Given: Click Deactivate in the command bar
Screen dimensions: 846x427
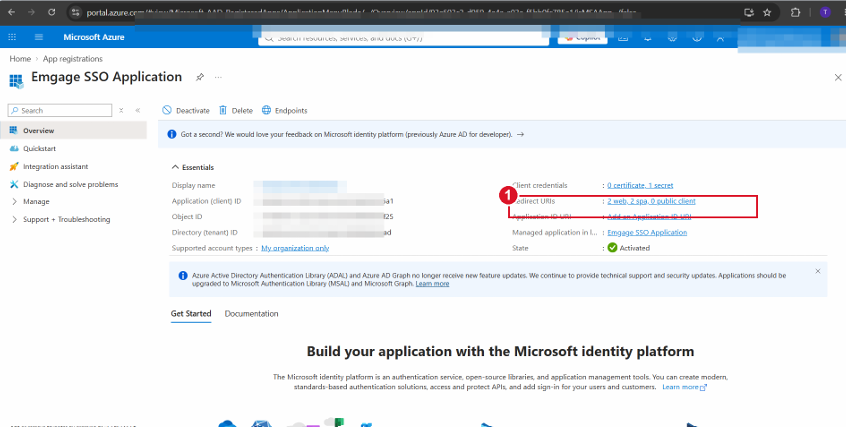Looking at the screenshot, I should pyautogui.click(x=186, y=110).
